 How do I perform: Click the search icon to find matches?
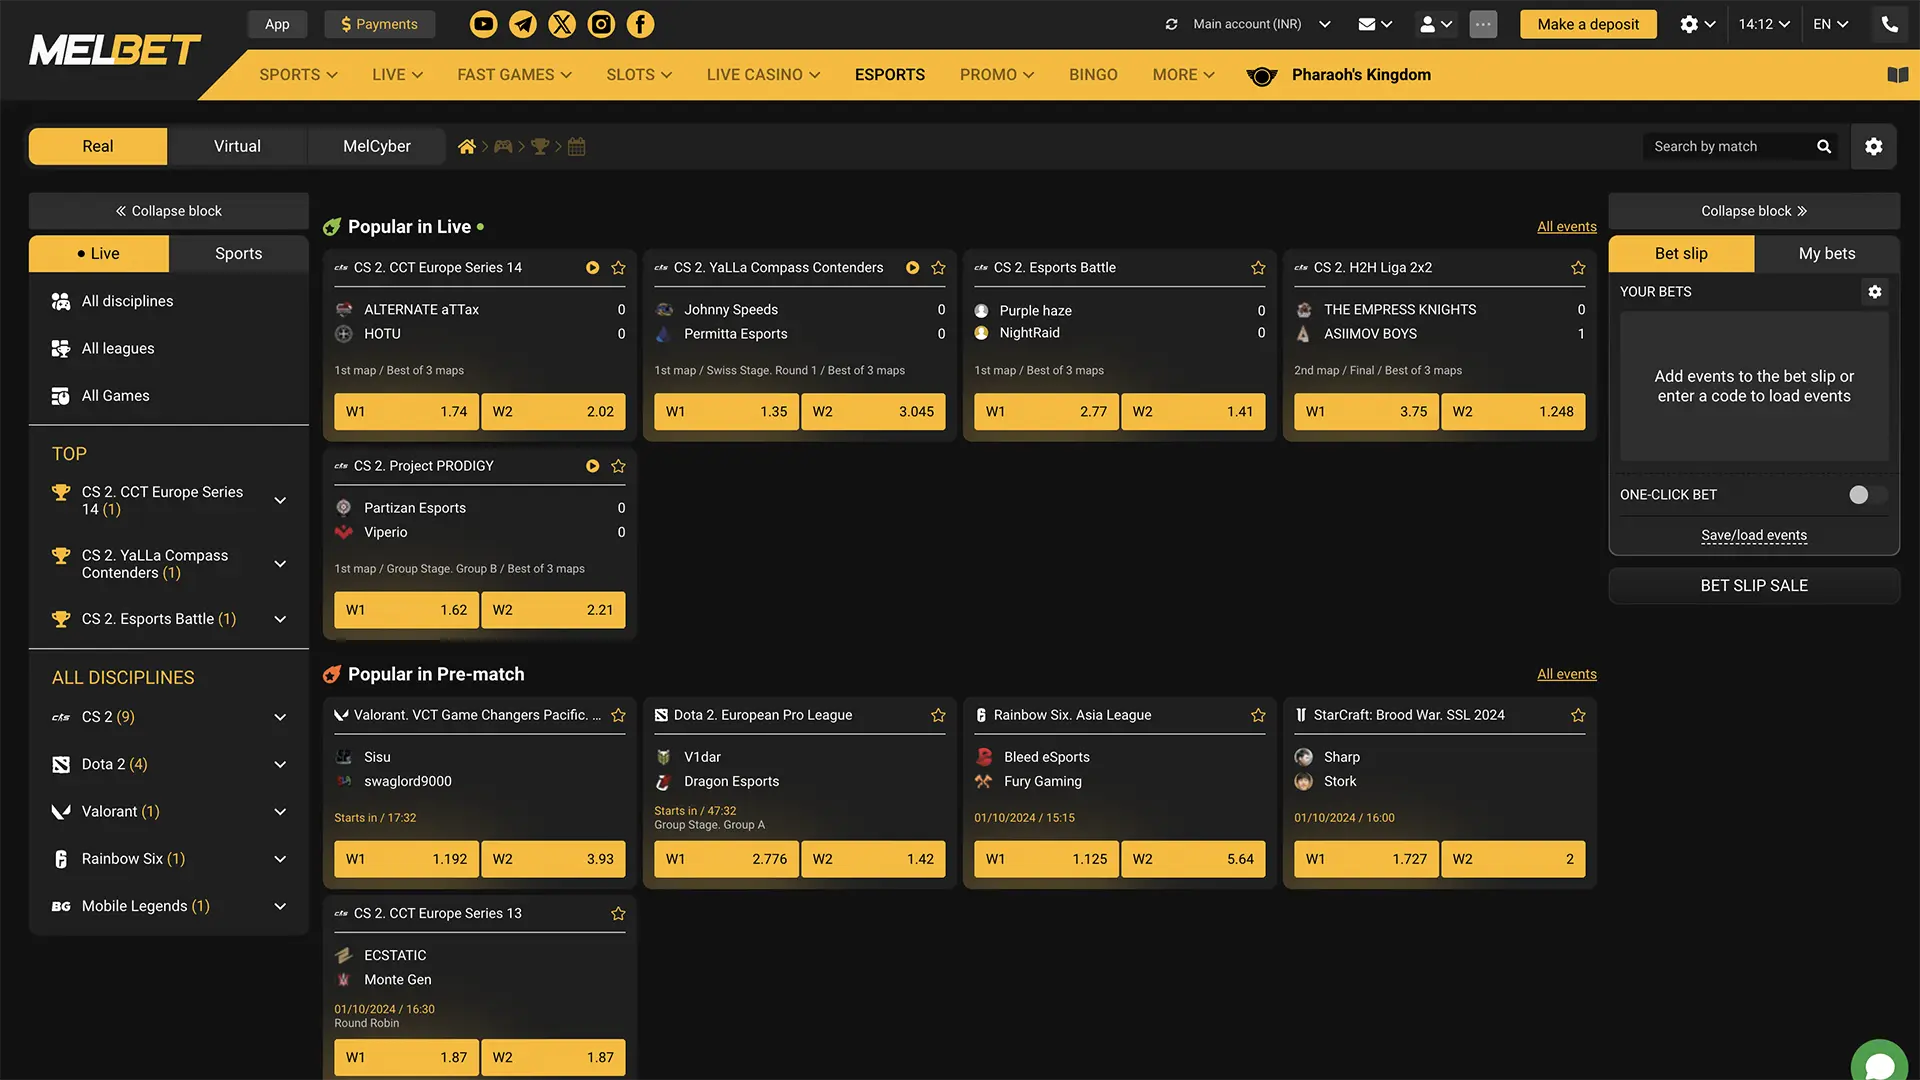[x=1825, y=145]
